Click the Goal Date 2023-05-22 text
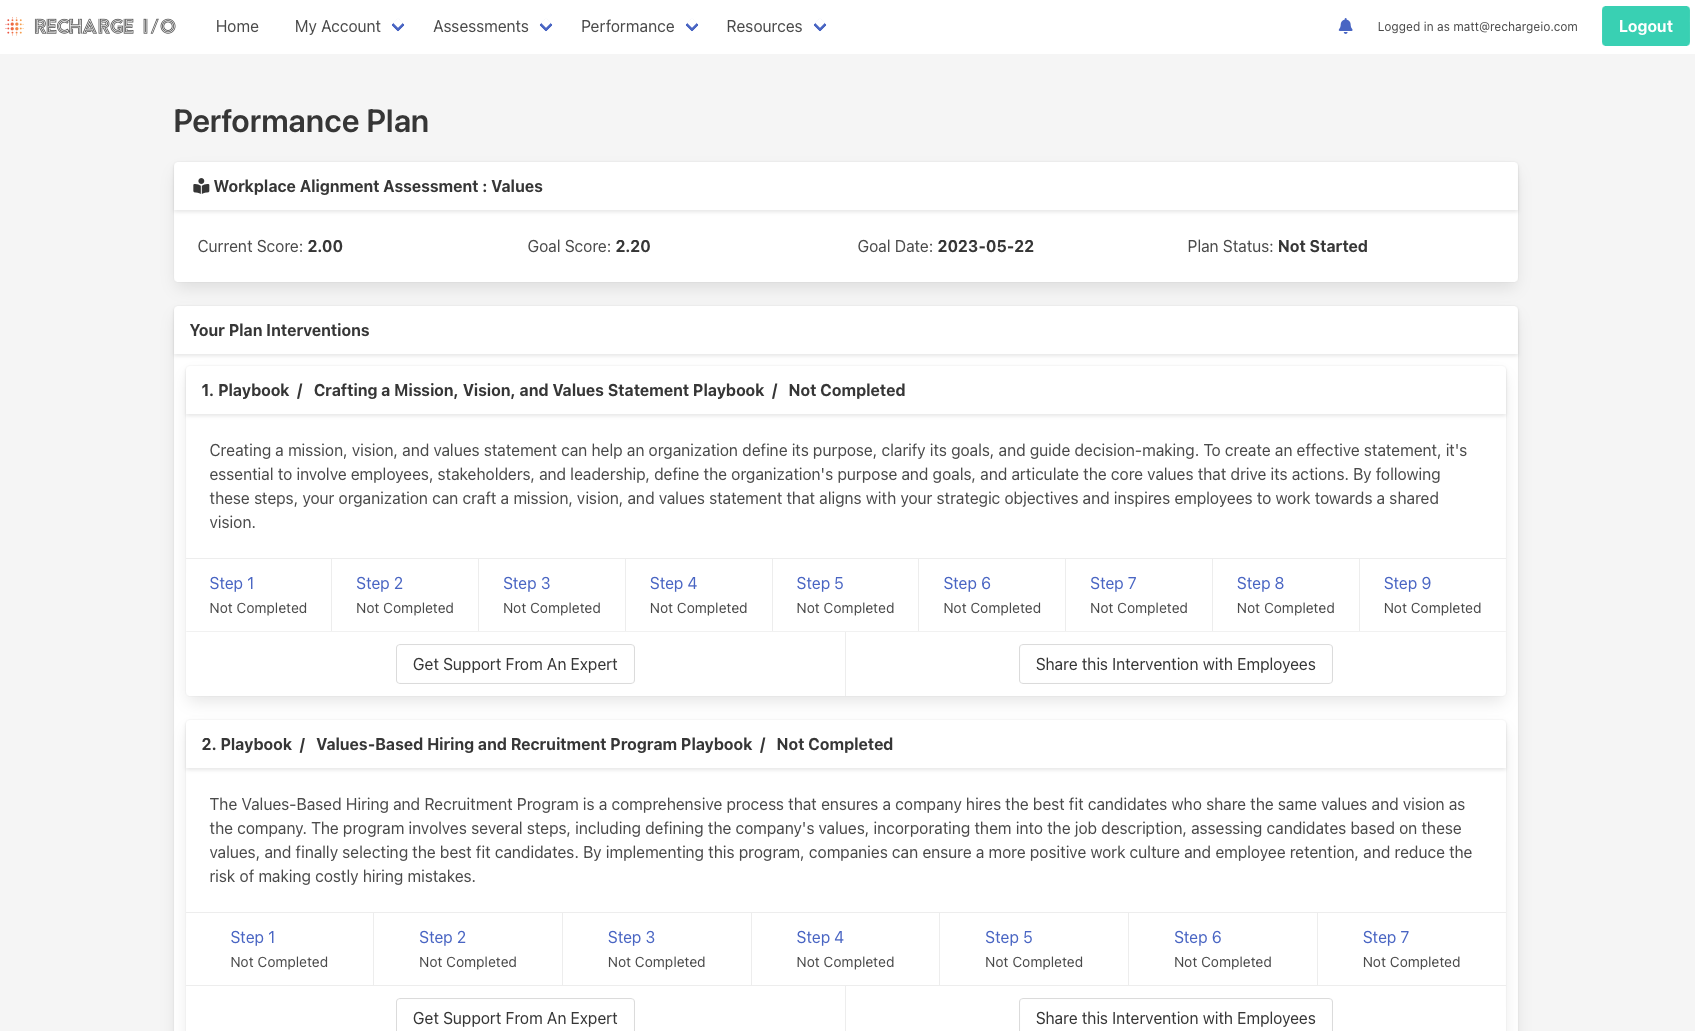1695x1031 pixels. 945,246
